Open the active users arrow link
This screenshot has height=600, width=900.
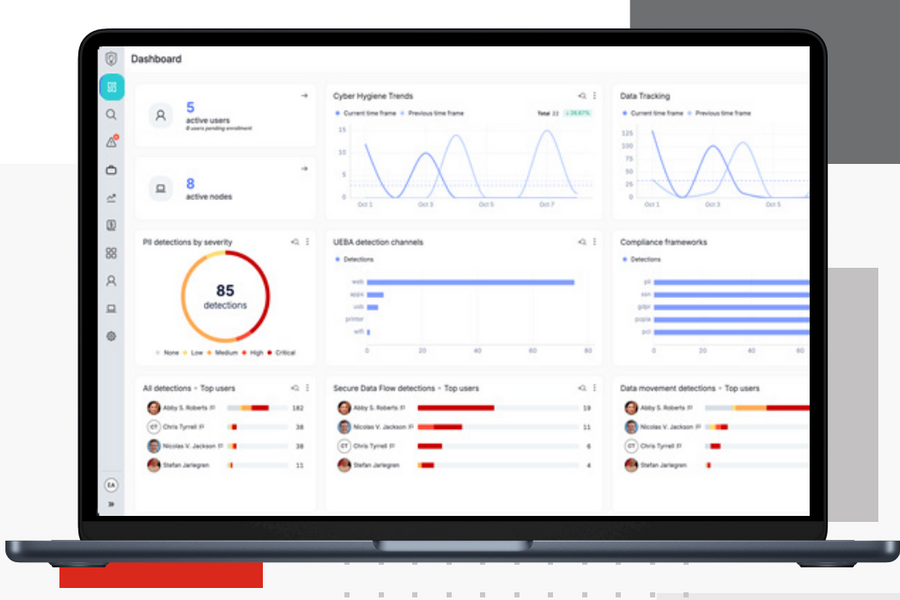[x=304, y=96]
